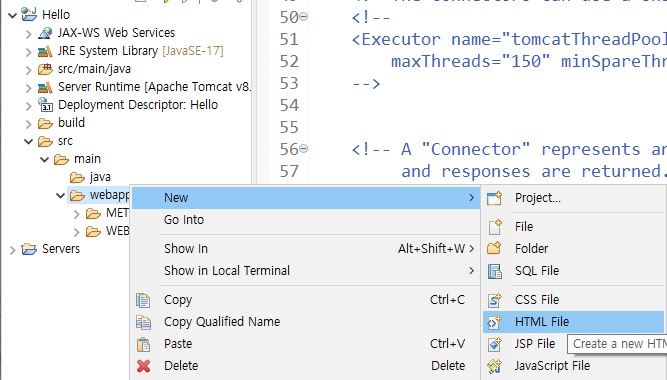667x380 pixels.
Task: Expand the JAX-WS Web Services node
Action: pos(29,34)
